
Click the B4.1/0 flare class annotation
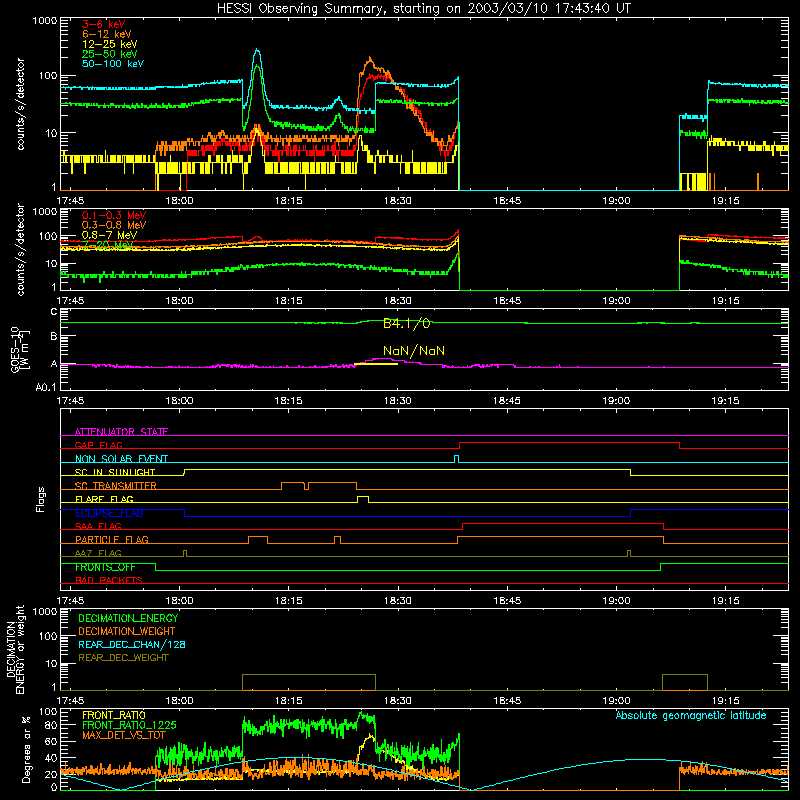coord(407,323)
